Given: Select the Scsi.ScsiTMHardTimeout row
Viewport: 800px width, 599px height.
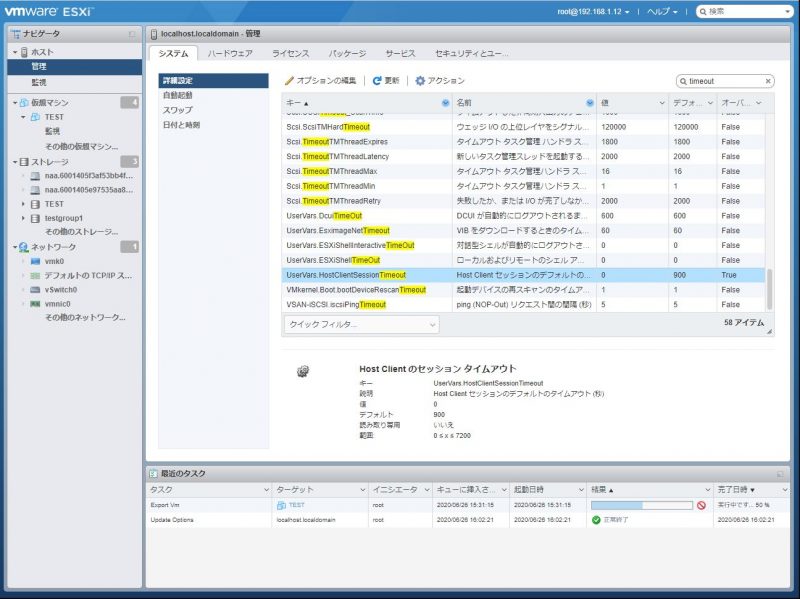Looking at the screenshot, I should click(523, 127).
